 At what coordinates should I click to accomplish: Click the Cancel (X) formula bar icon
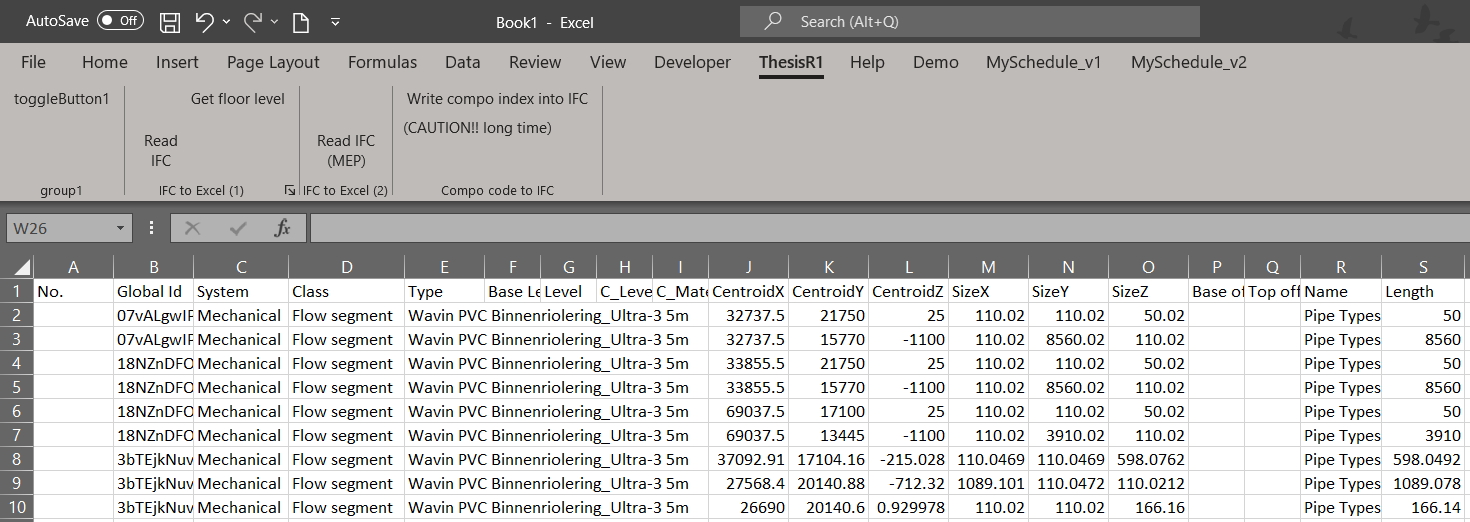(x=192, y=228)
